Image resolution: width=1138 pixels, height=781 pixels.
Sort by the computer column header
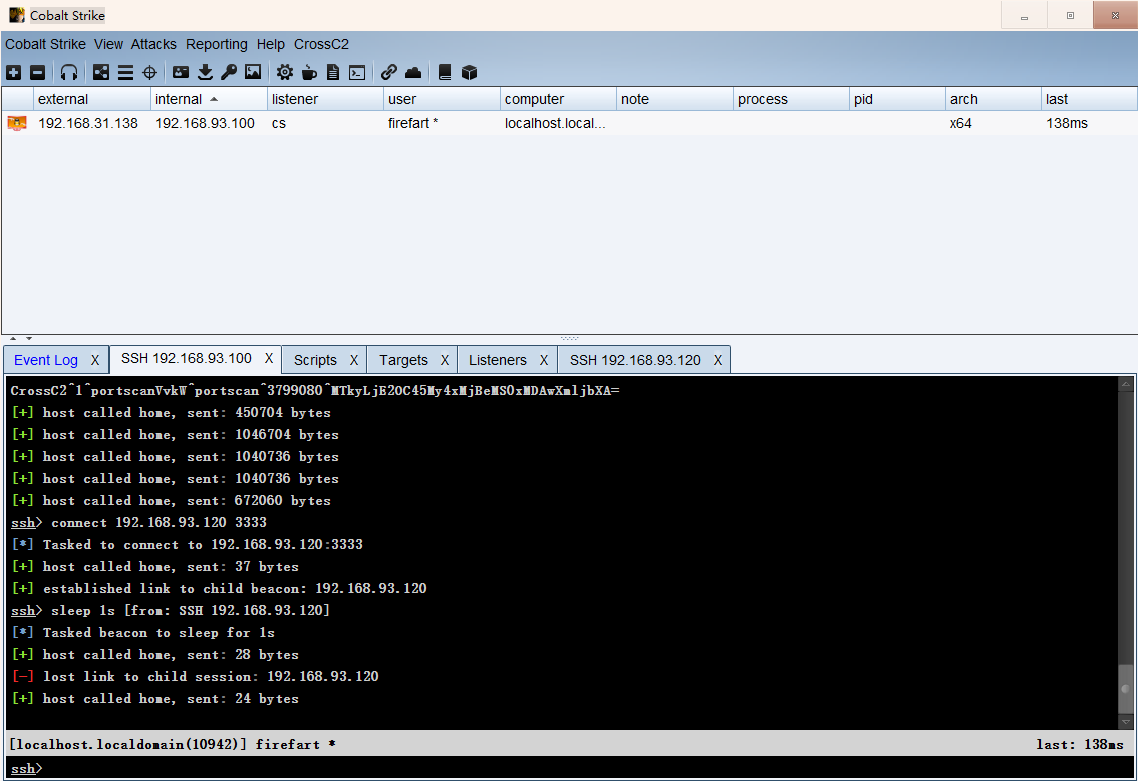tap(558, 99)
